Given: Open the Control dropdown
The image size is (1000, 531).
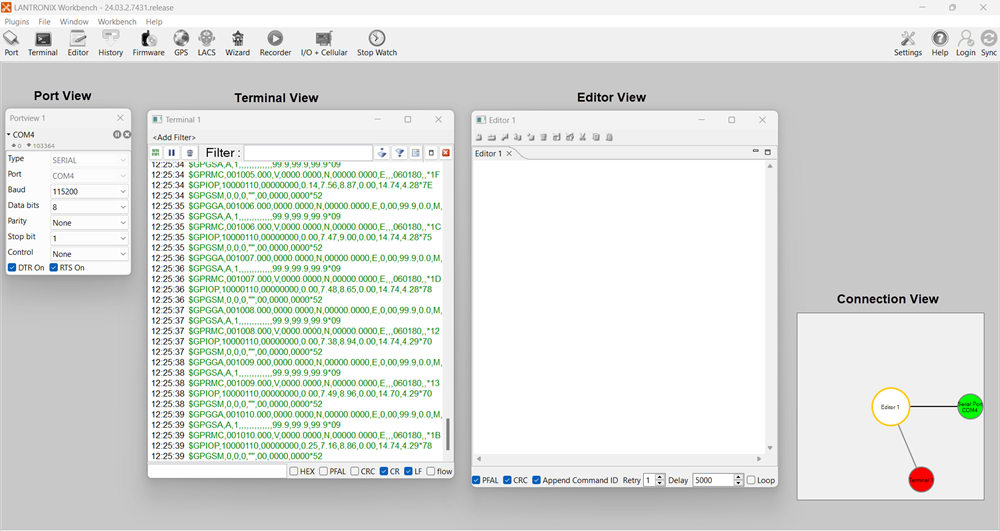Looking at the screenshot, I should (89, 254).
